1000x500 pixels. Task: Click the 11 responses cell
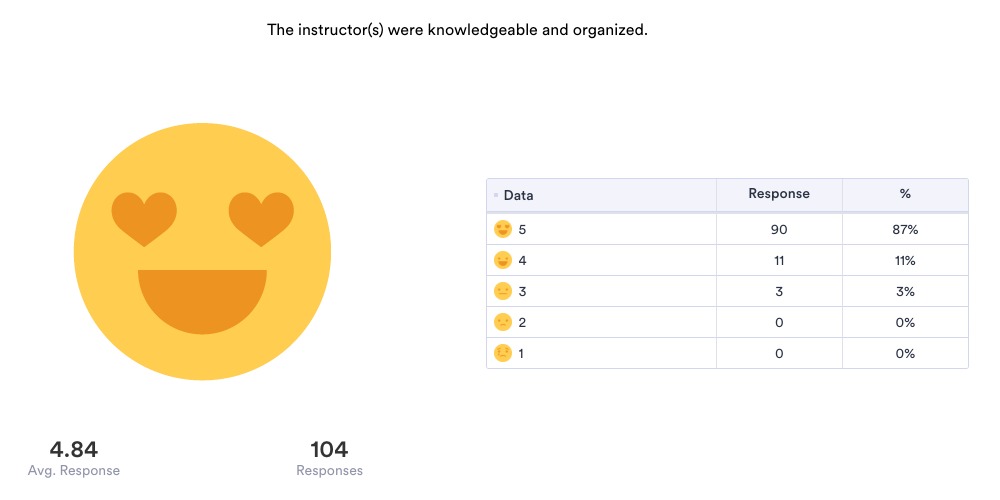click(x=779, y=261)
